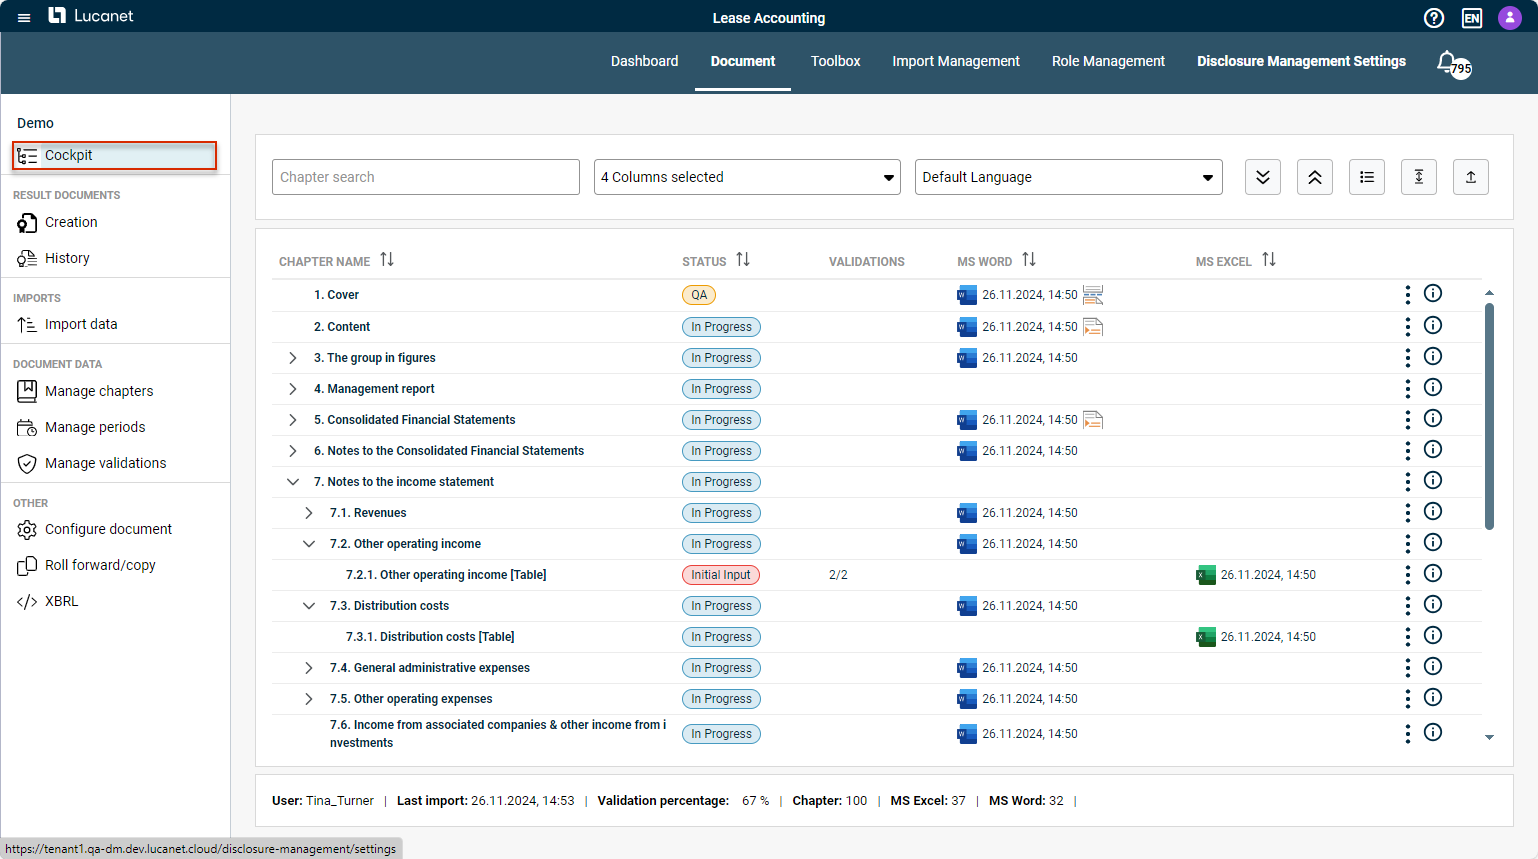
Task: Open Configure document in sidebar
Action: coord(108,529)
